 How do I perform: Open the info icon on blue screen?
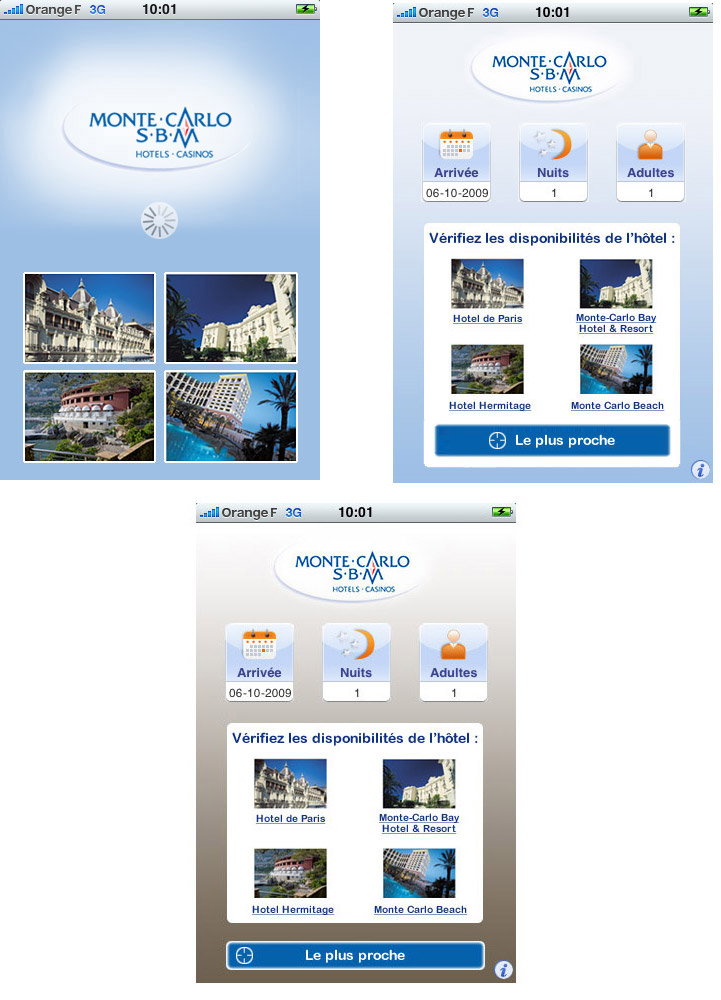pyautogui.click(x=700, y=470)
